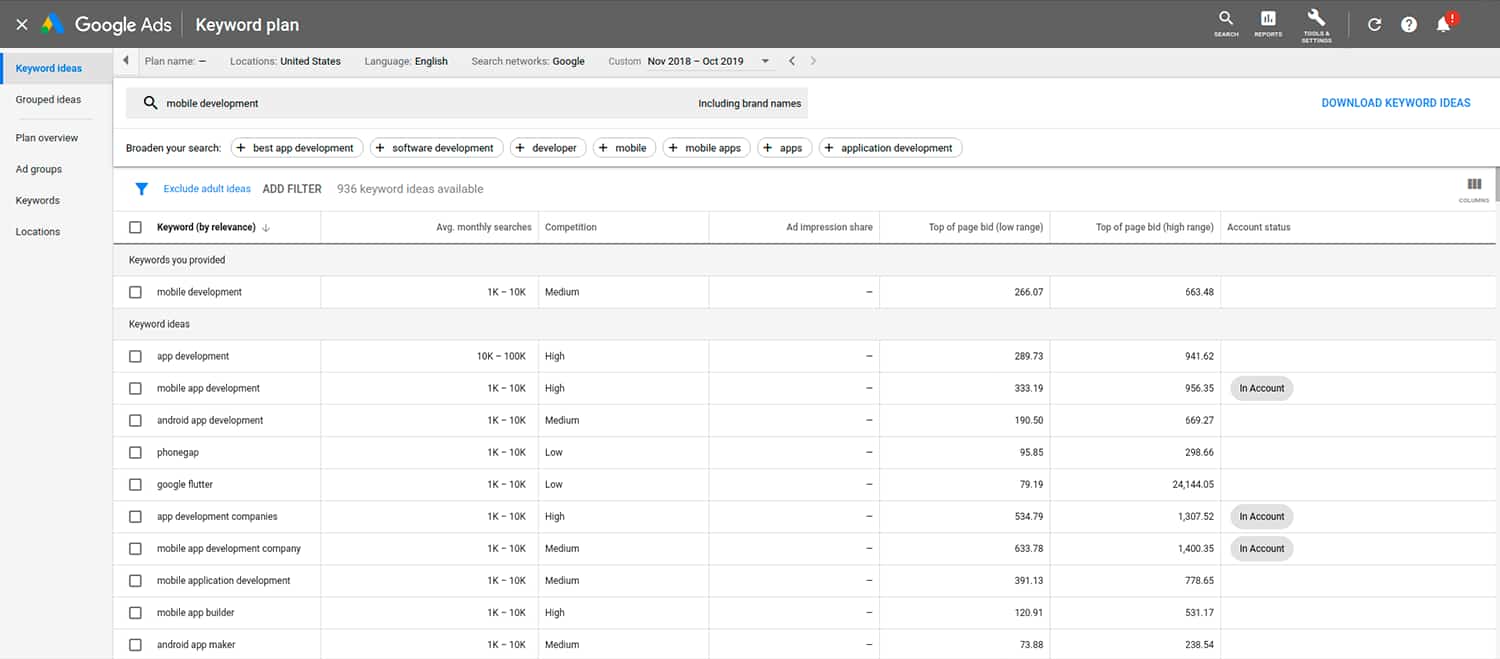1500x659 pixels.
Task: Open Tools & Settings wrench icon
Action: 1316,24
